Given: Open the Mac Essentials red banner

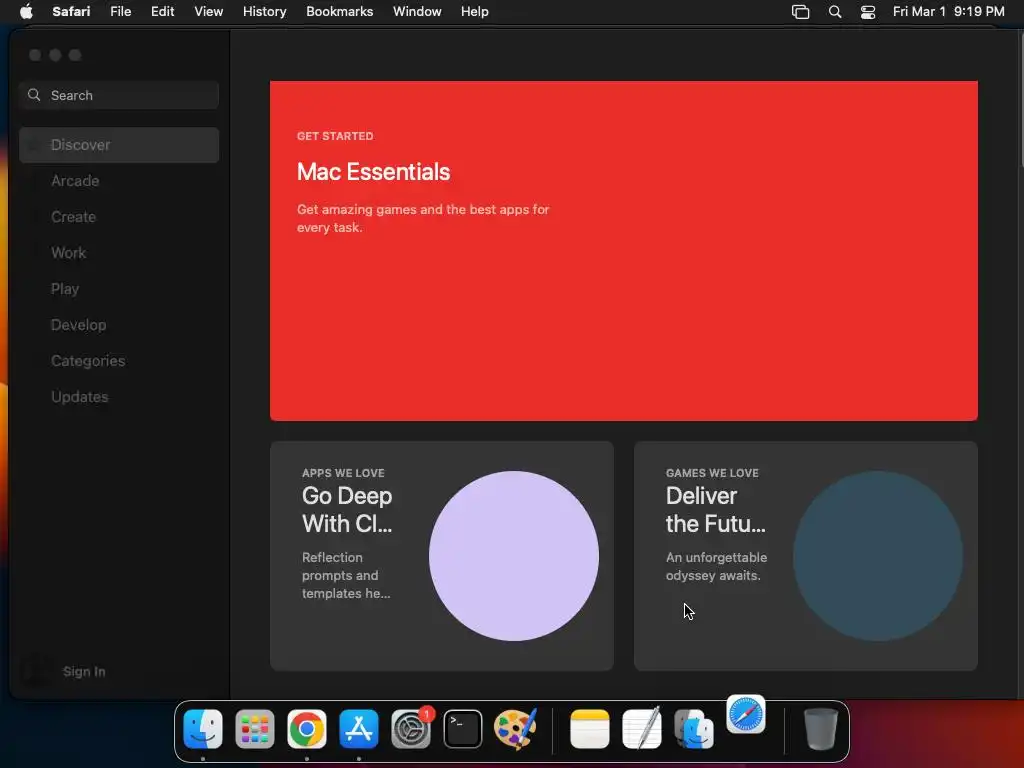Looking at the screenshot, I should [624, 251].
